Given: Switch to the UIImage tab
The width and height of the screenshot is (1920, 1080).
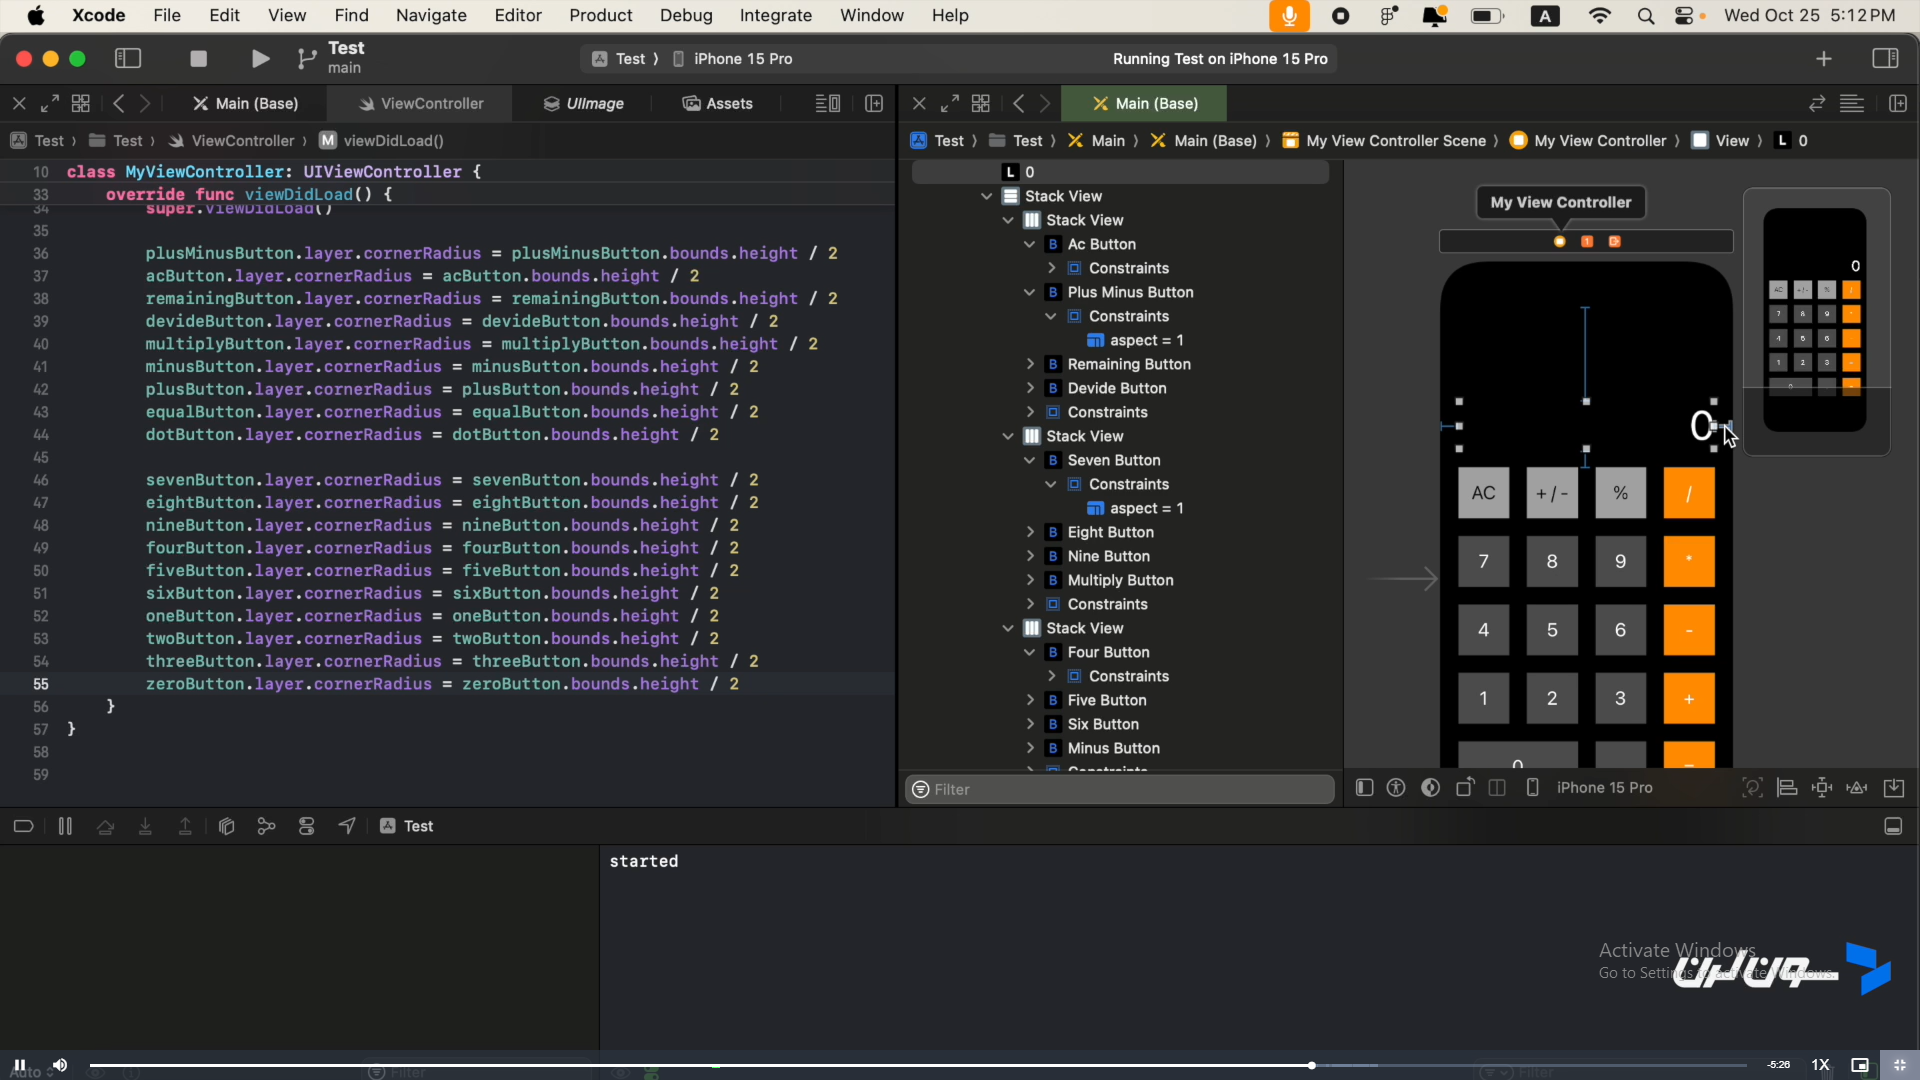Looking at the screenshot, I should pyautogui.click(x=584, y=103).
